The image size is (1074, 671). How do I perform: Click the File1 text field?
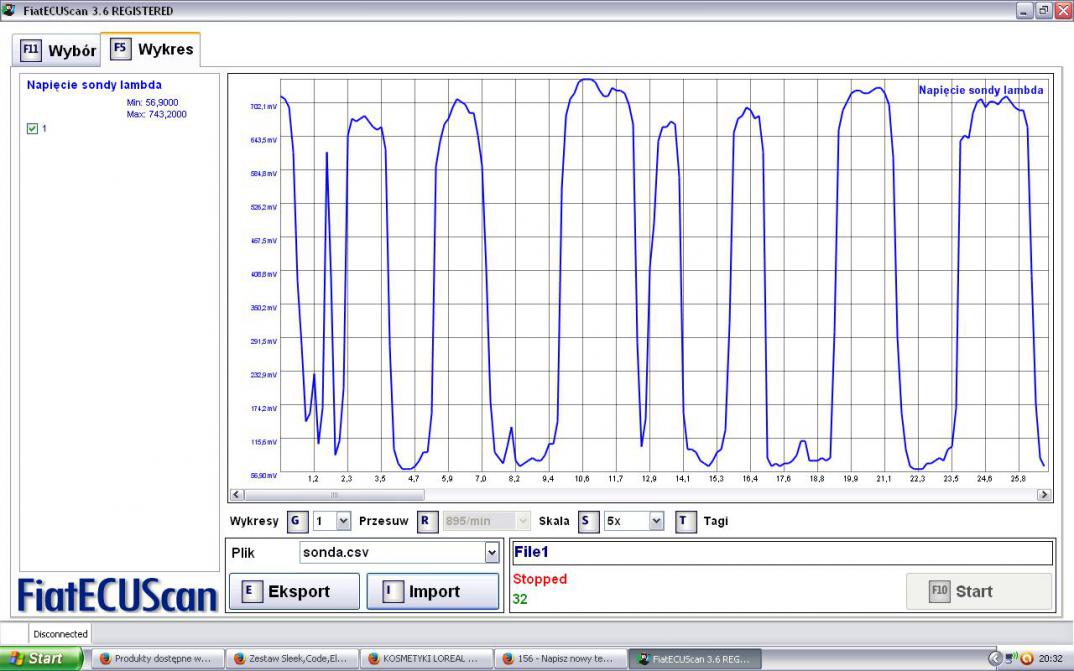781,552
